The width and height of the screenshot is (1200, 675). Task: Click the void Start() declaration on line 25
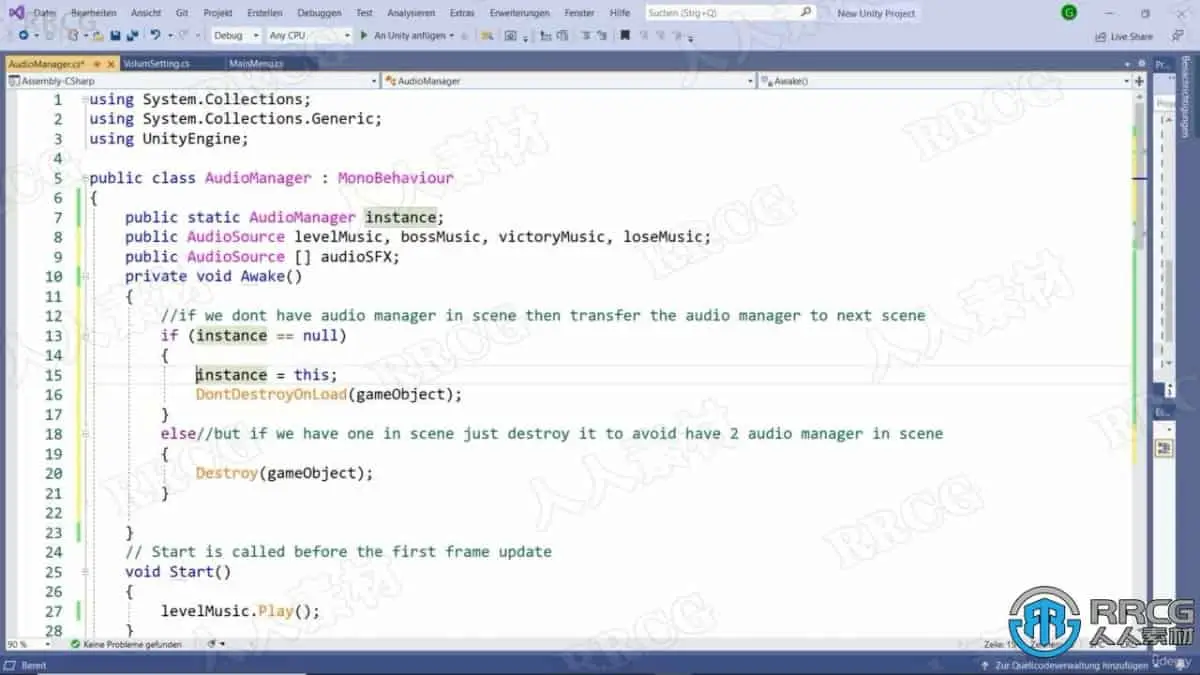178,572
